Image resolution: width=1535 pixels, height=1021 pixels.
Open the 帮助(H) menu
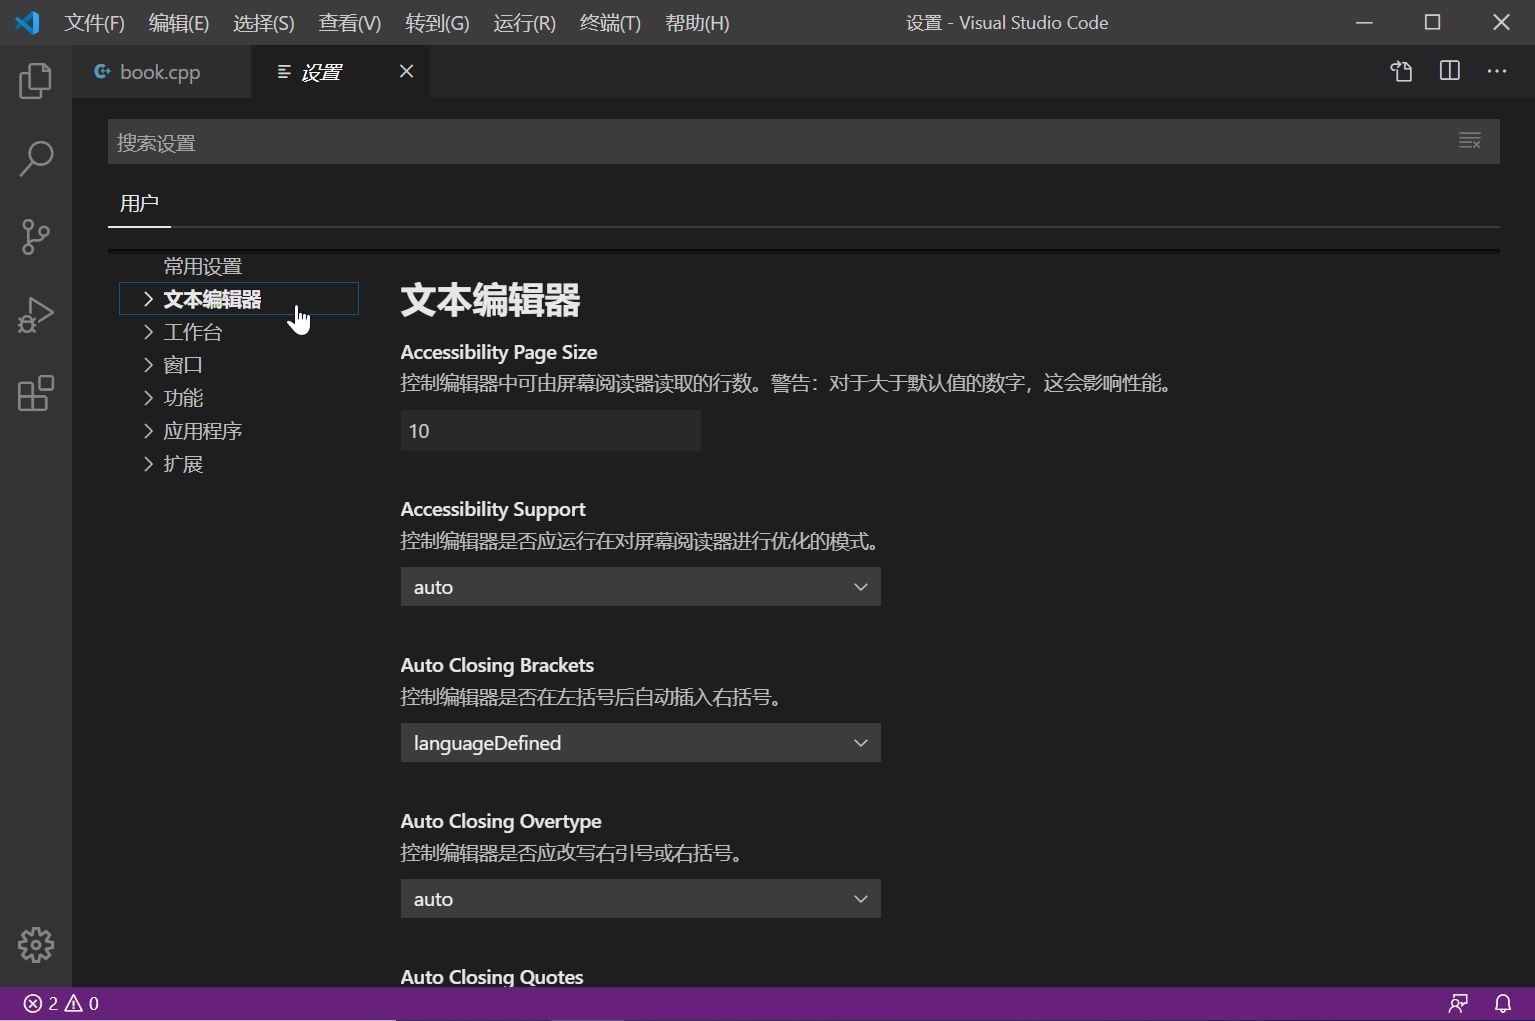pos(697,23)
